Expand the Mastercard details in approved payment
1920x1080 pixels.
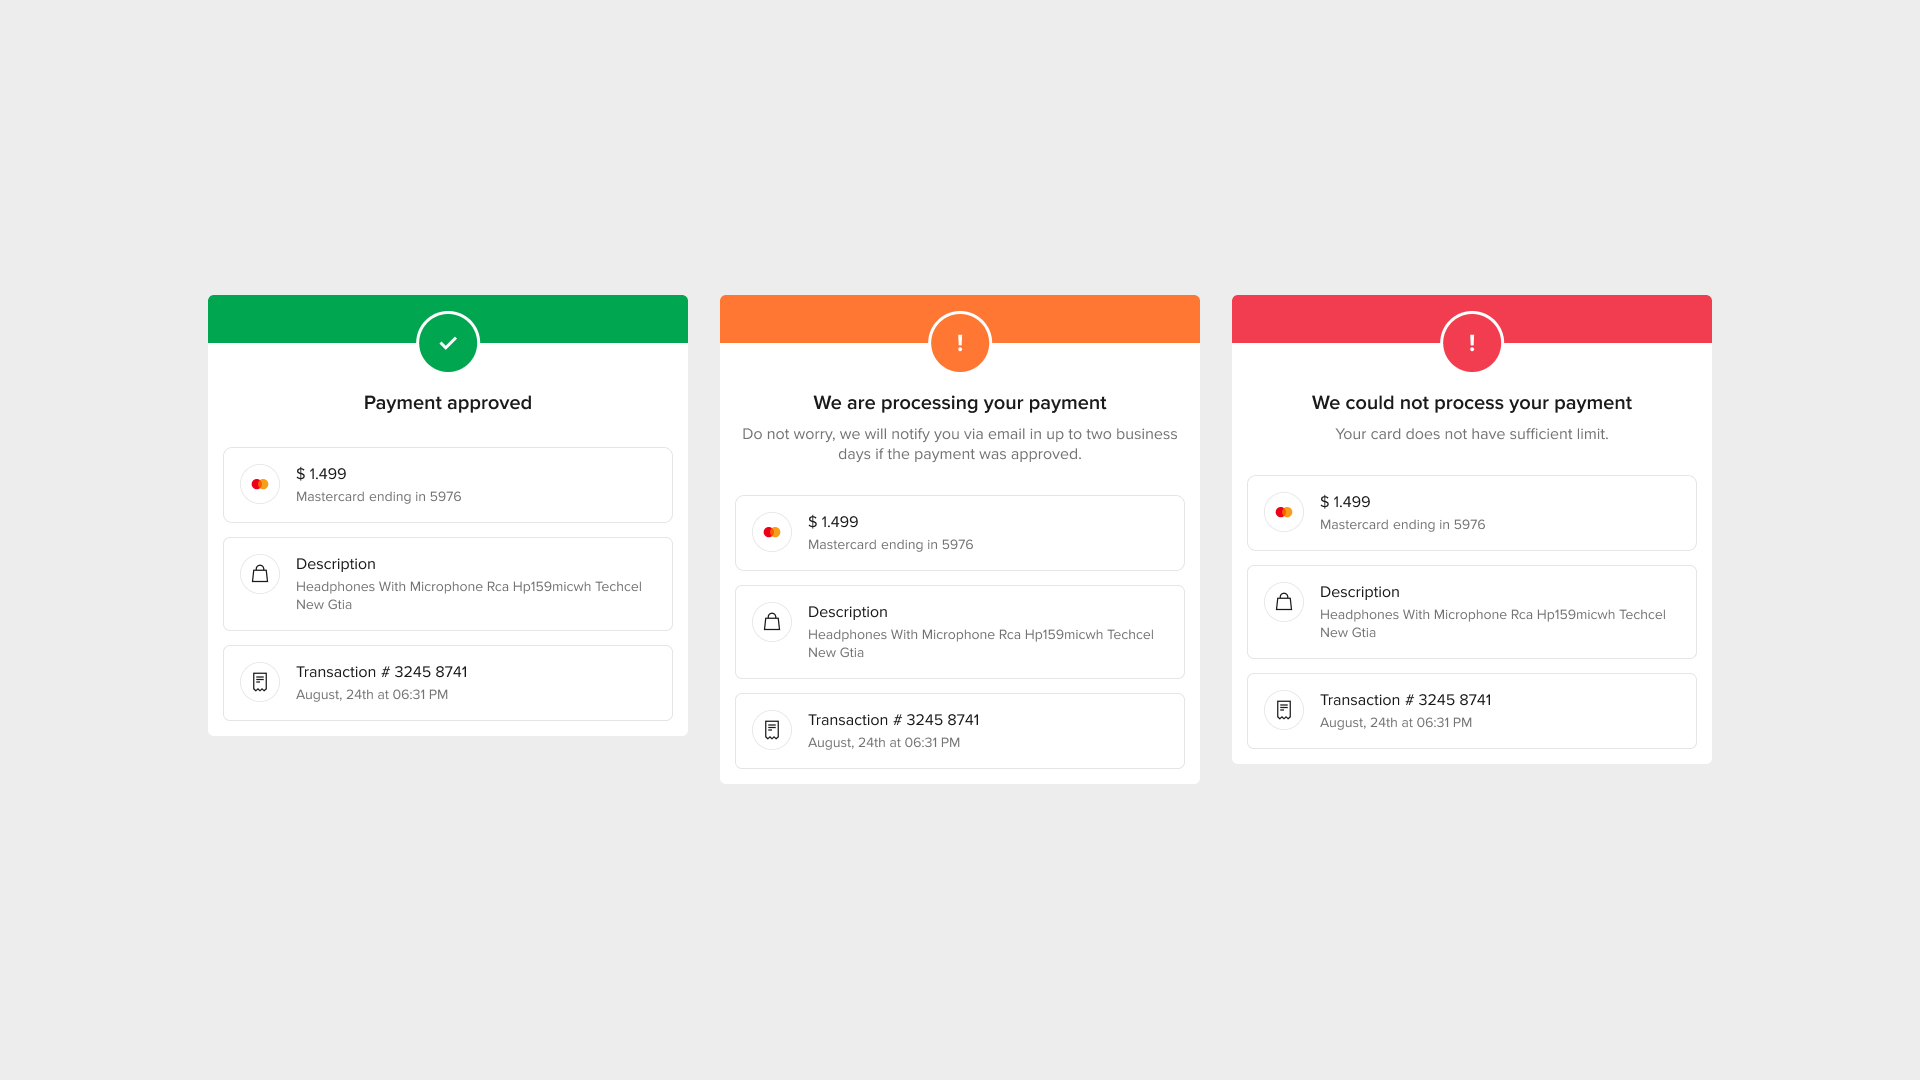(447, 484)
